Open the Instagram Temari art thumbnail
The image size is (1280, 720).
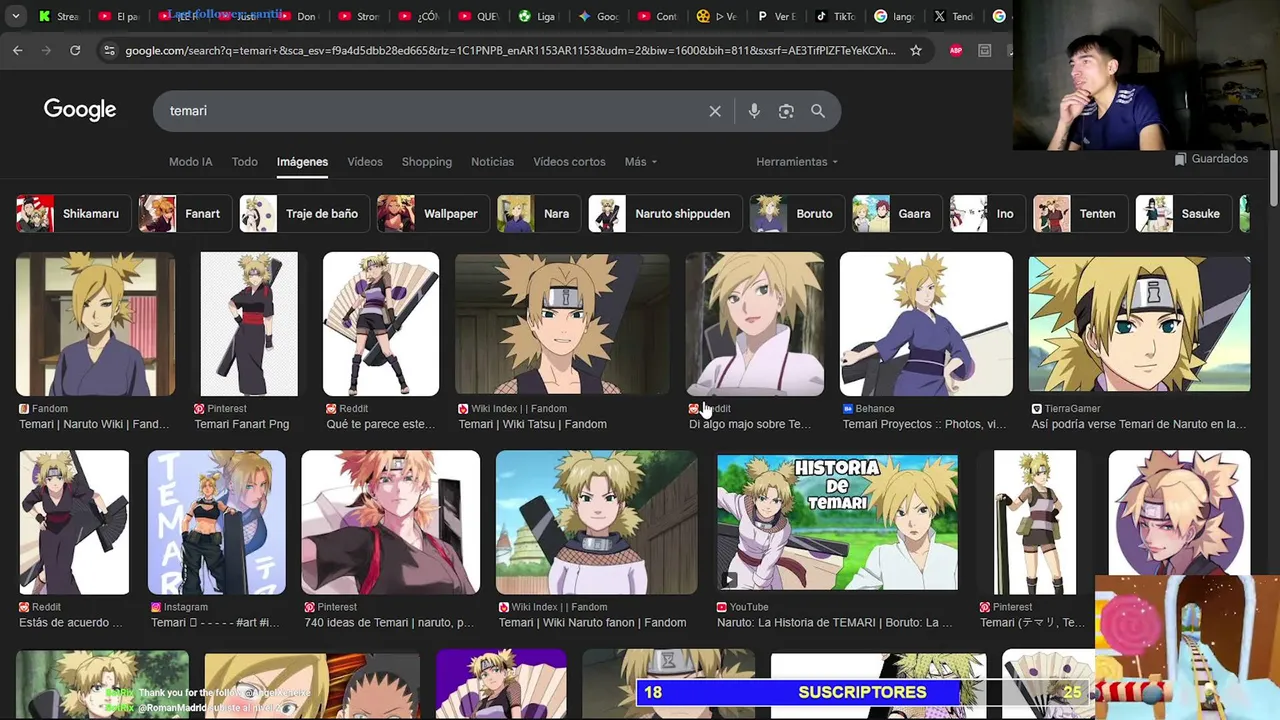217,522
